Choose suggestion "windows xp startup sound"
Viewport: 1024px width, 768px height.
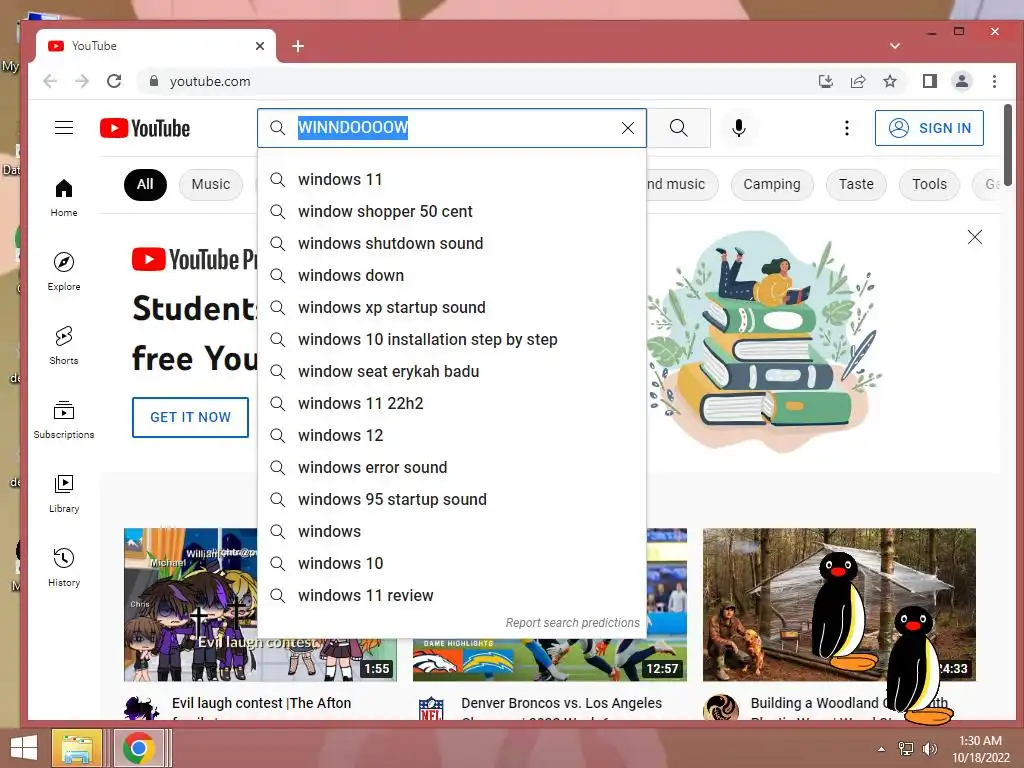pyautogui.click(x=452, y=308)
